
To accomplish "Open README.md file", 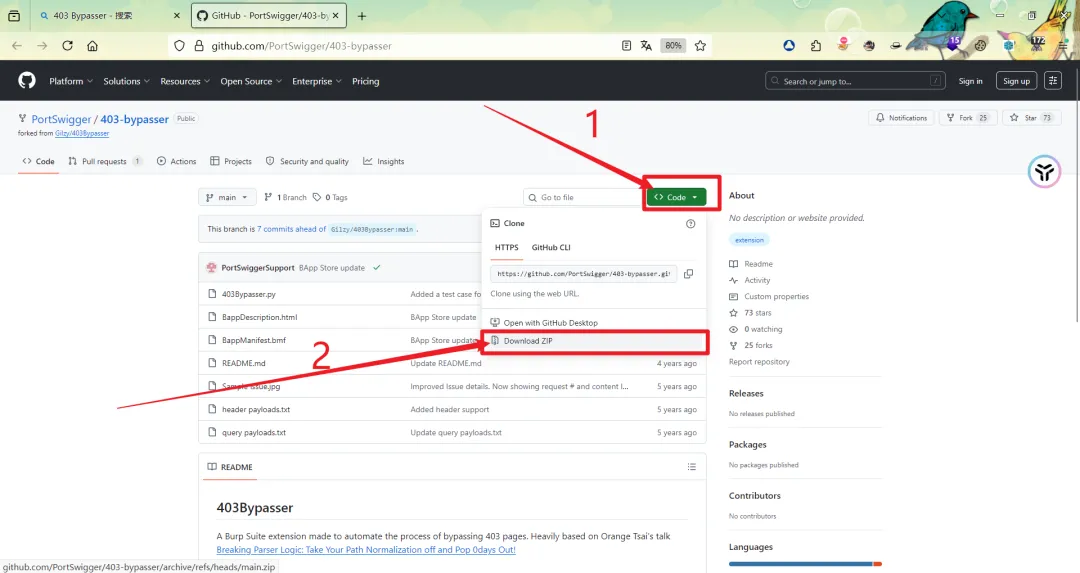I will click(x=243, y=363).
